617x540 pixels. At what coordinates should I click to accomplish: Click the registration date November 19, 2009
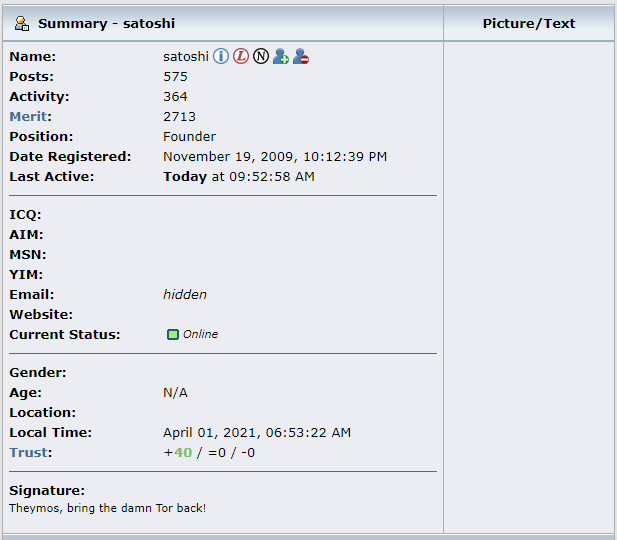[275, 157]
